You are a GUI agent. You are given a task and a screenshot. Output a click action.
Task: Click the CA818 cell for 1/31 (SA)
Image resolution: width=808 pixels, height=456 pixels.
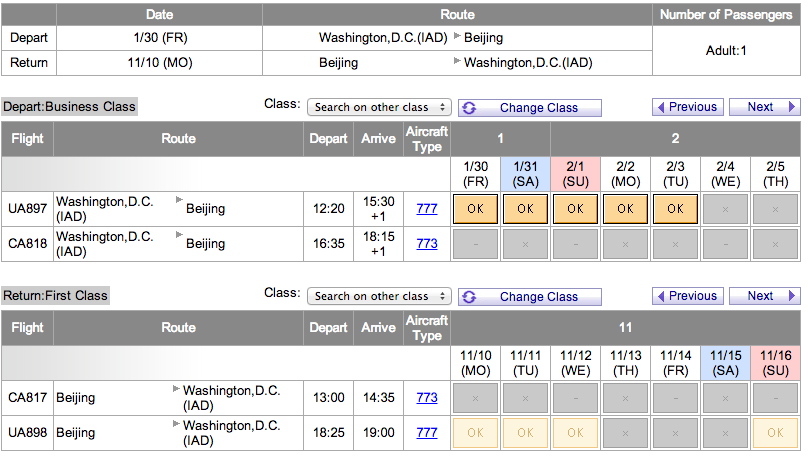[526, 244]
